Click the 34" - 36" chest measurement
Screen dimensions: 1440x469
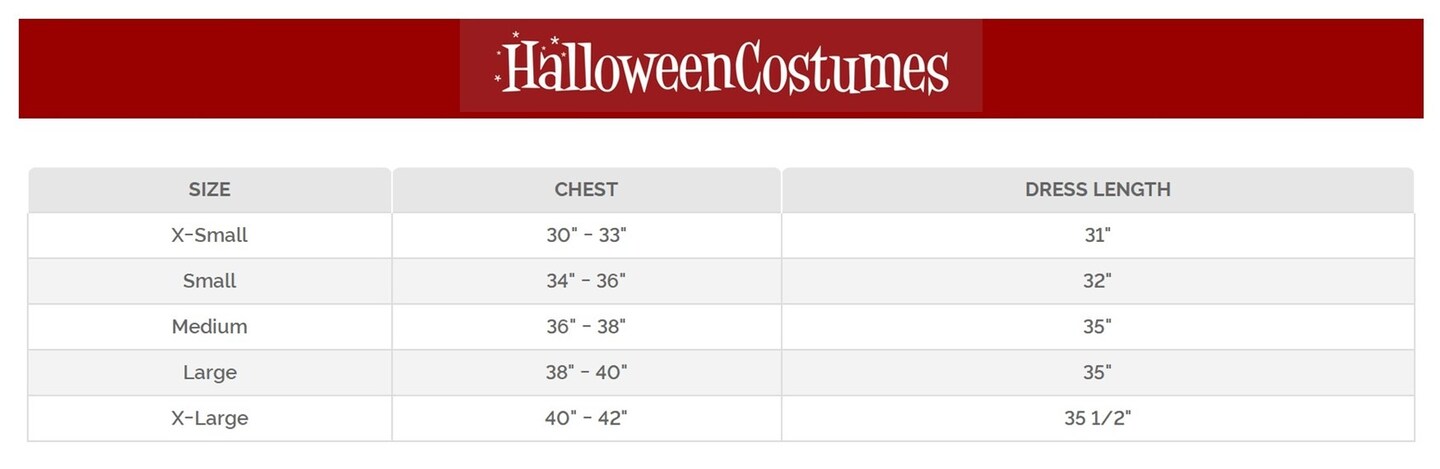pyautogui.click(x=586, y=282)
